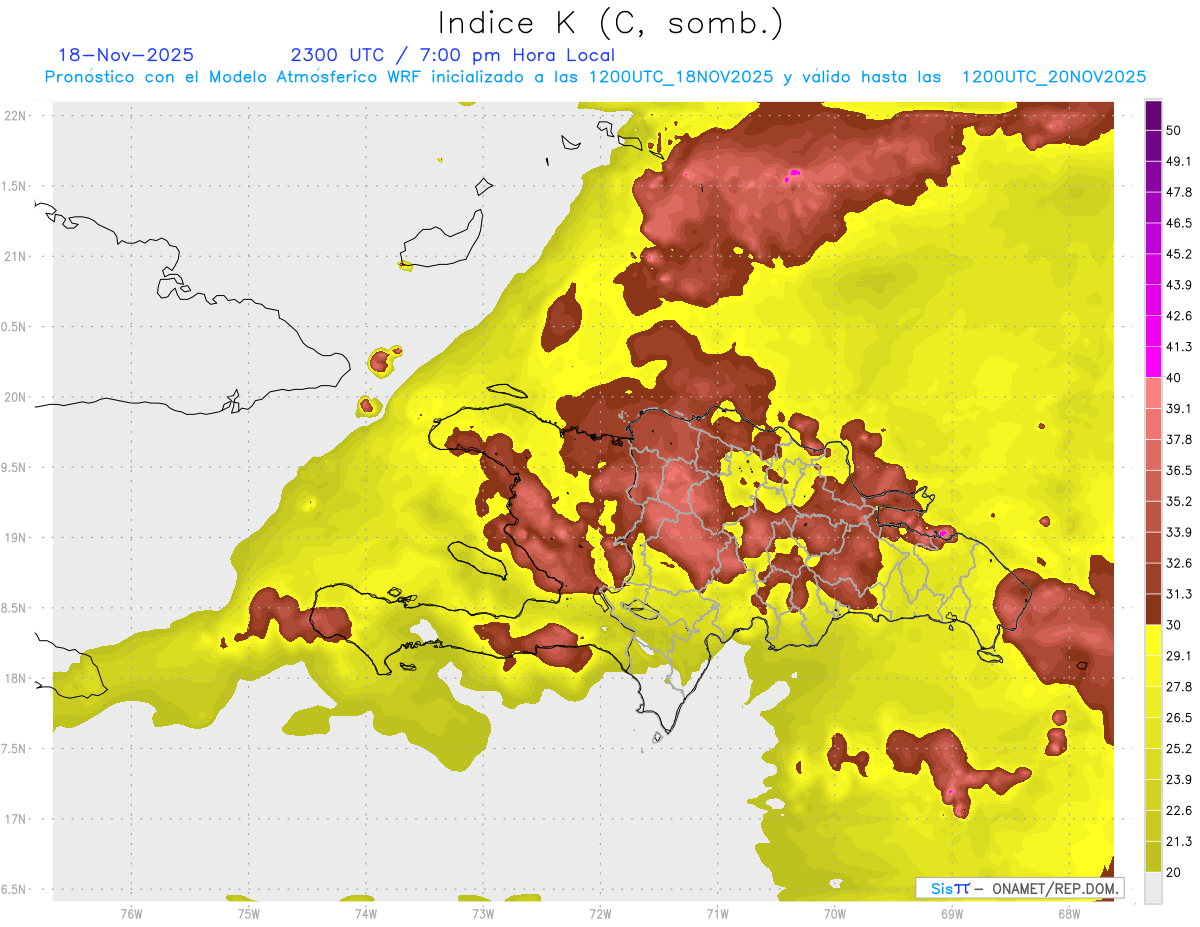
Task: Click the color scale label "47.8"
Action: point(1178,192)
